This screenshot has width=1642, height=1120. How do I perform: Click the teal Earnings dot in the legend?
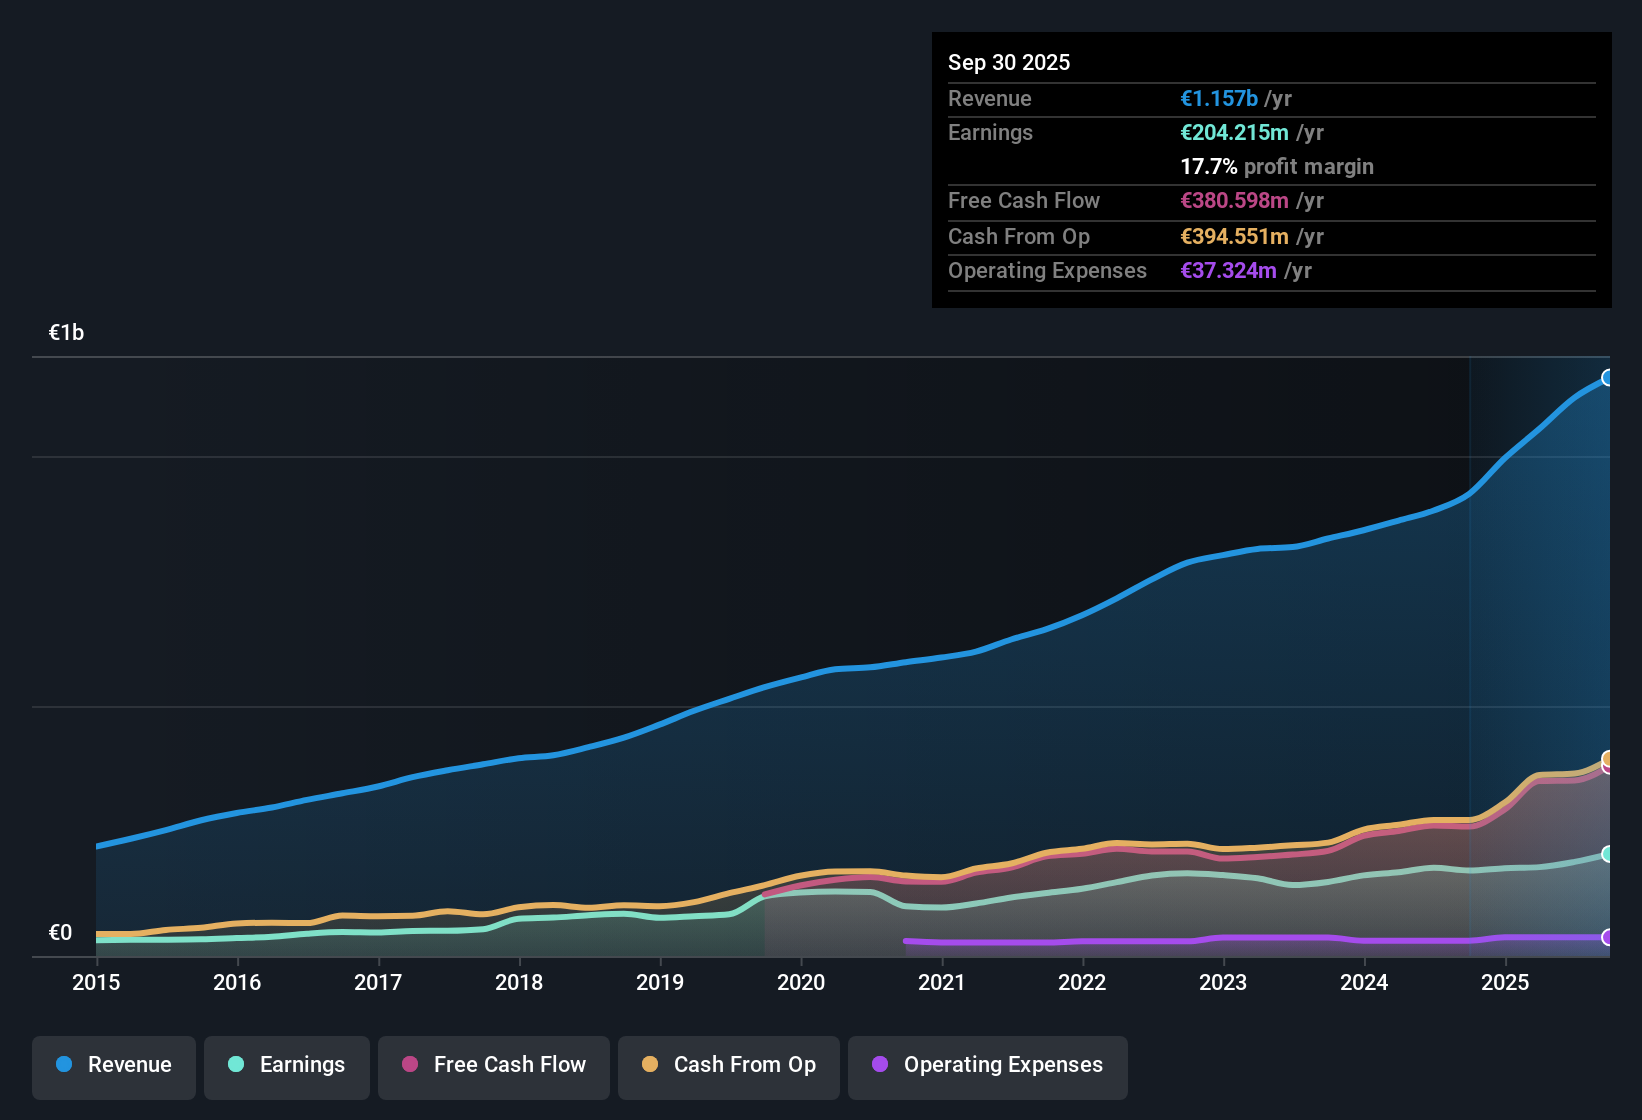coord(236,1065)
